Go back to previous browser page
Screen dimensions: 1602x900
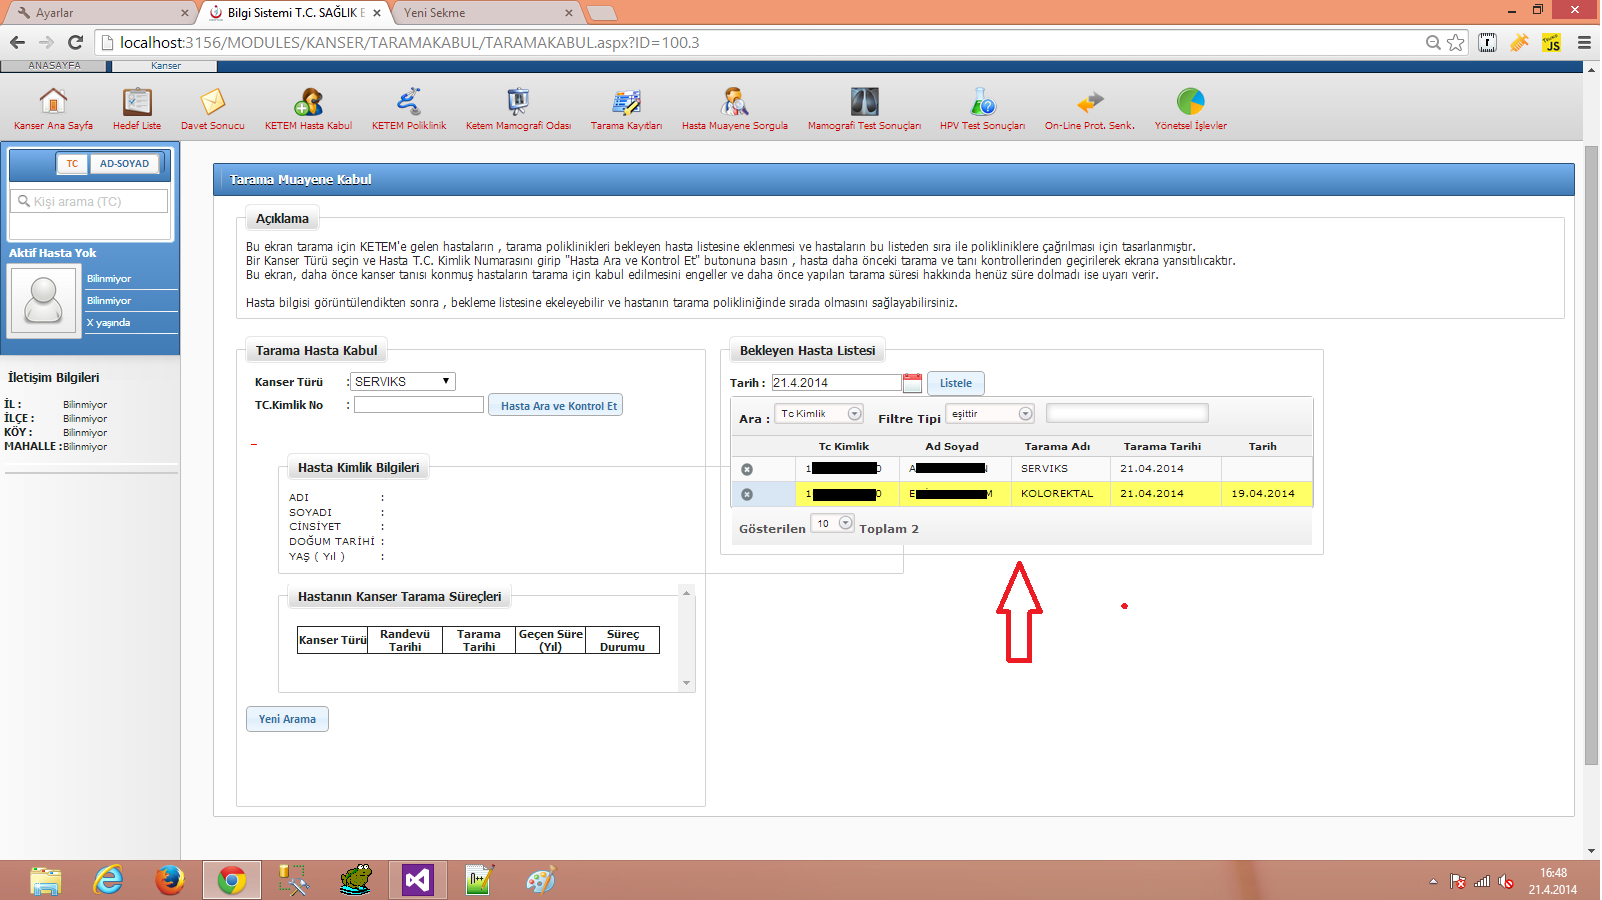pos(17,42)
